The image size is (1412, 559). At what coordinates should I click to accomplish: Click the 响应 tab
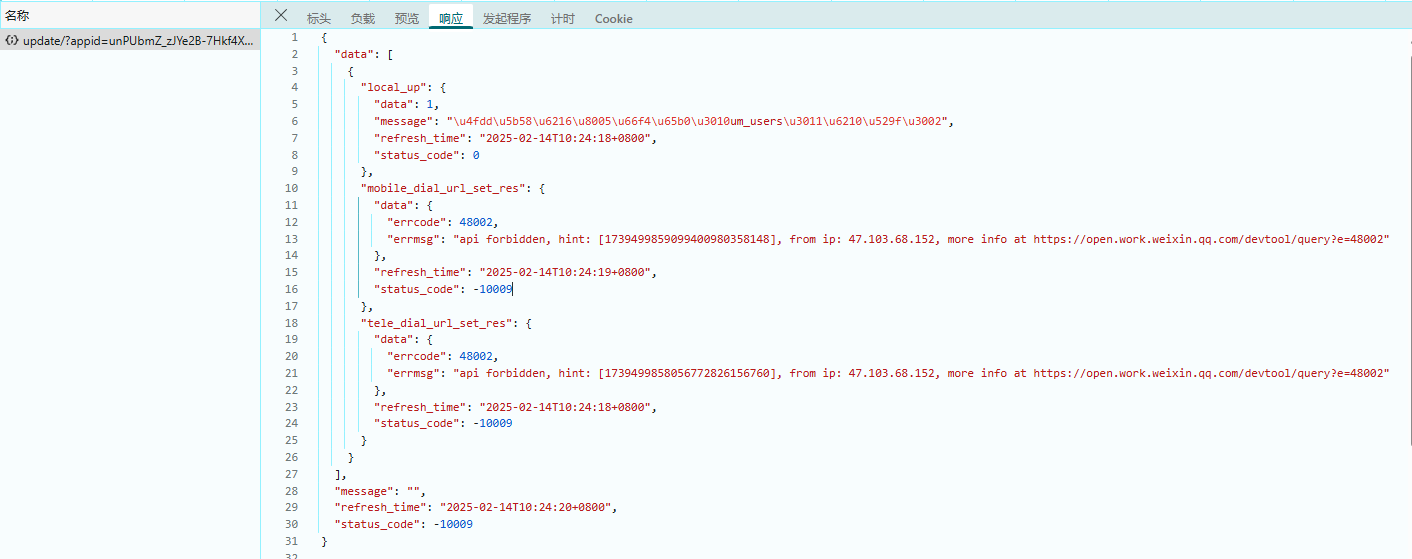point(451,19)
